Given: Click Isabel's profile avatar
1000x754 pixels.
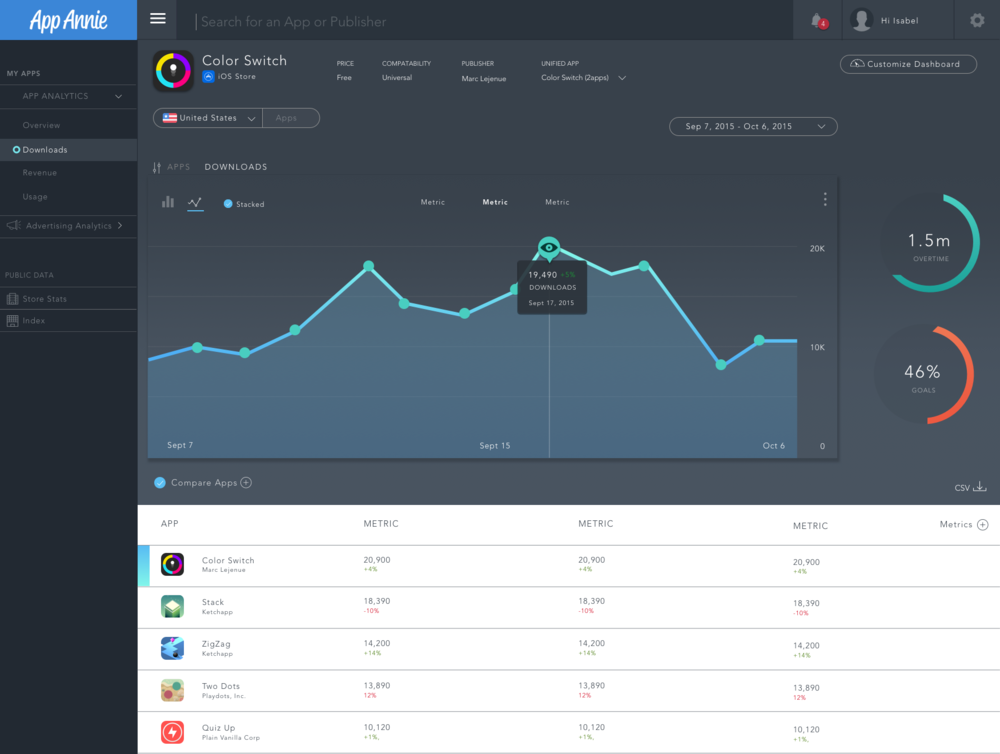Looking at the screenshot, I should tap(861, 20).
